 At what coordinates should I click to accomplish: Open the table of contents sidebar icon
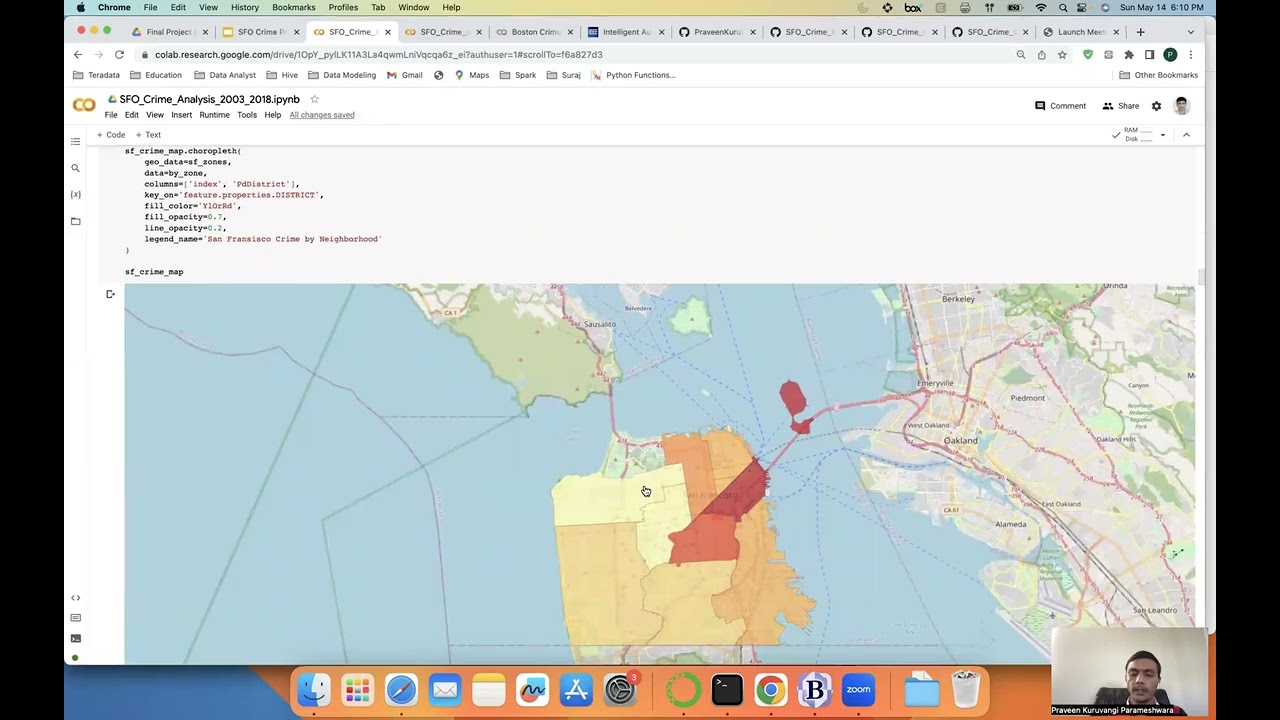pos(75,142)
